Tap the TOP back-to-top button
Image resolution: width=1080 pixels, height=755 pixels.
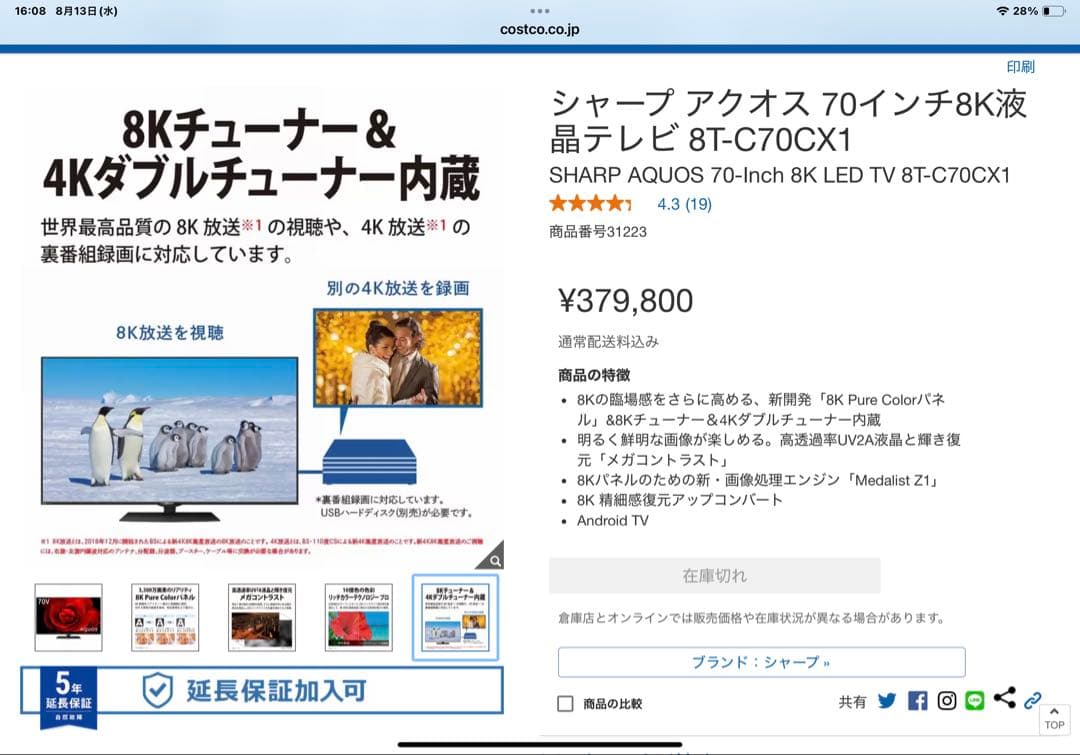point(1055,719)
